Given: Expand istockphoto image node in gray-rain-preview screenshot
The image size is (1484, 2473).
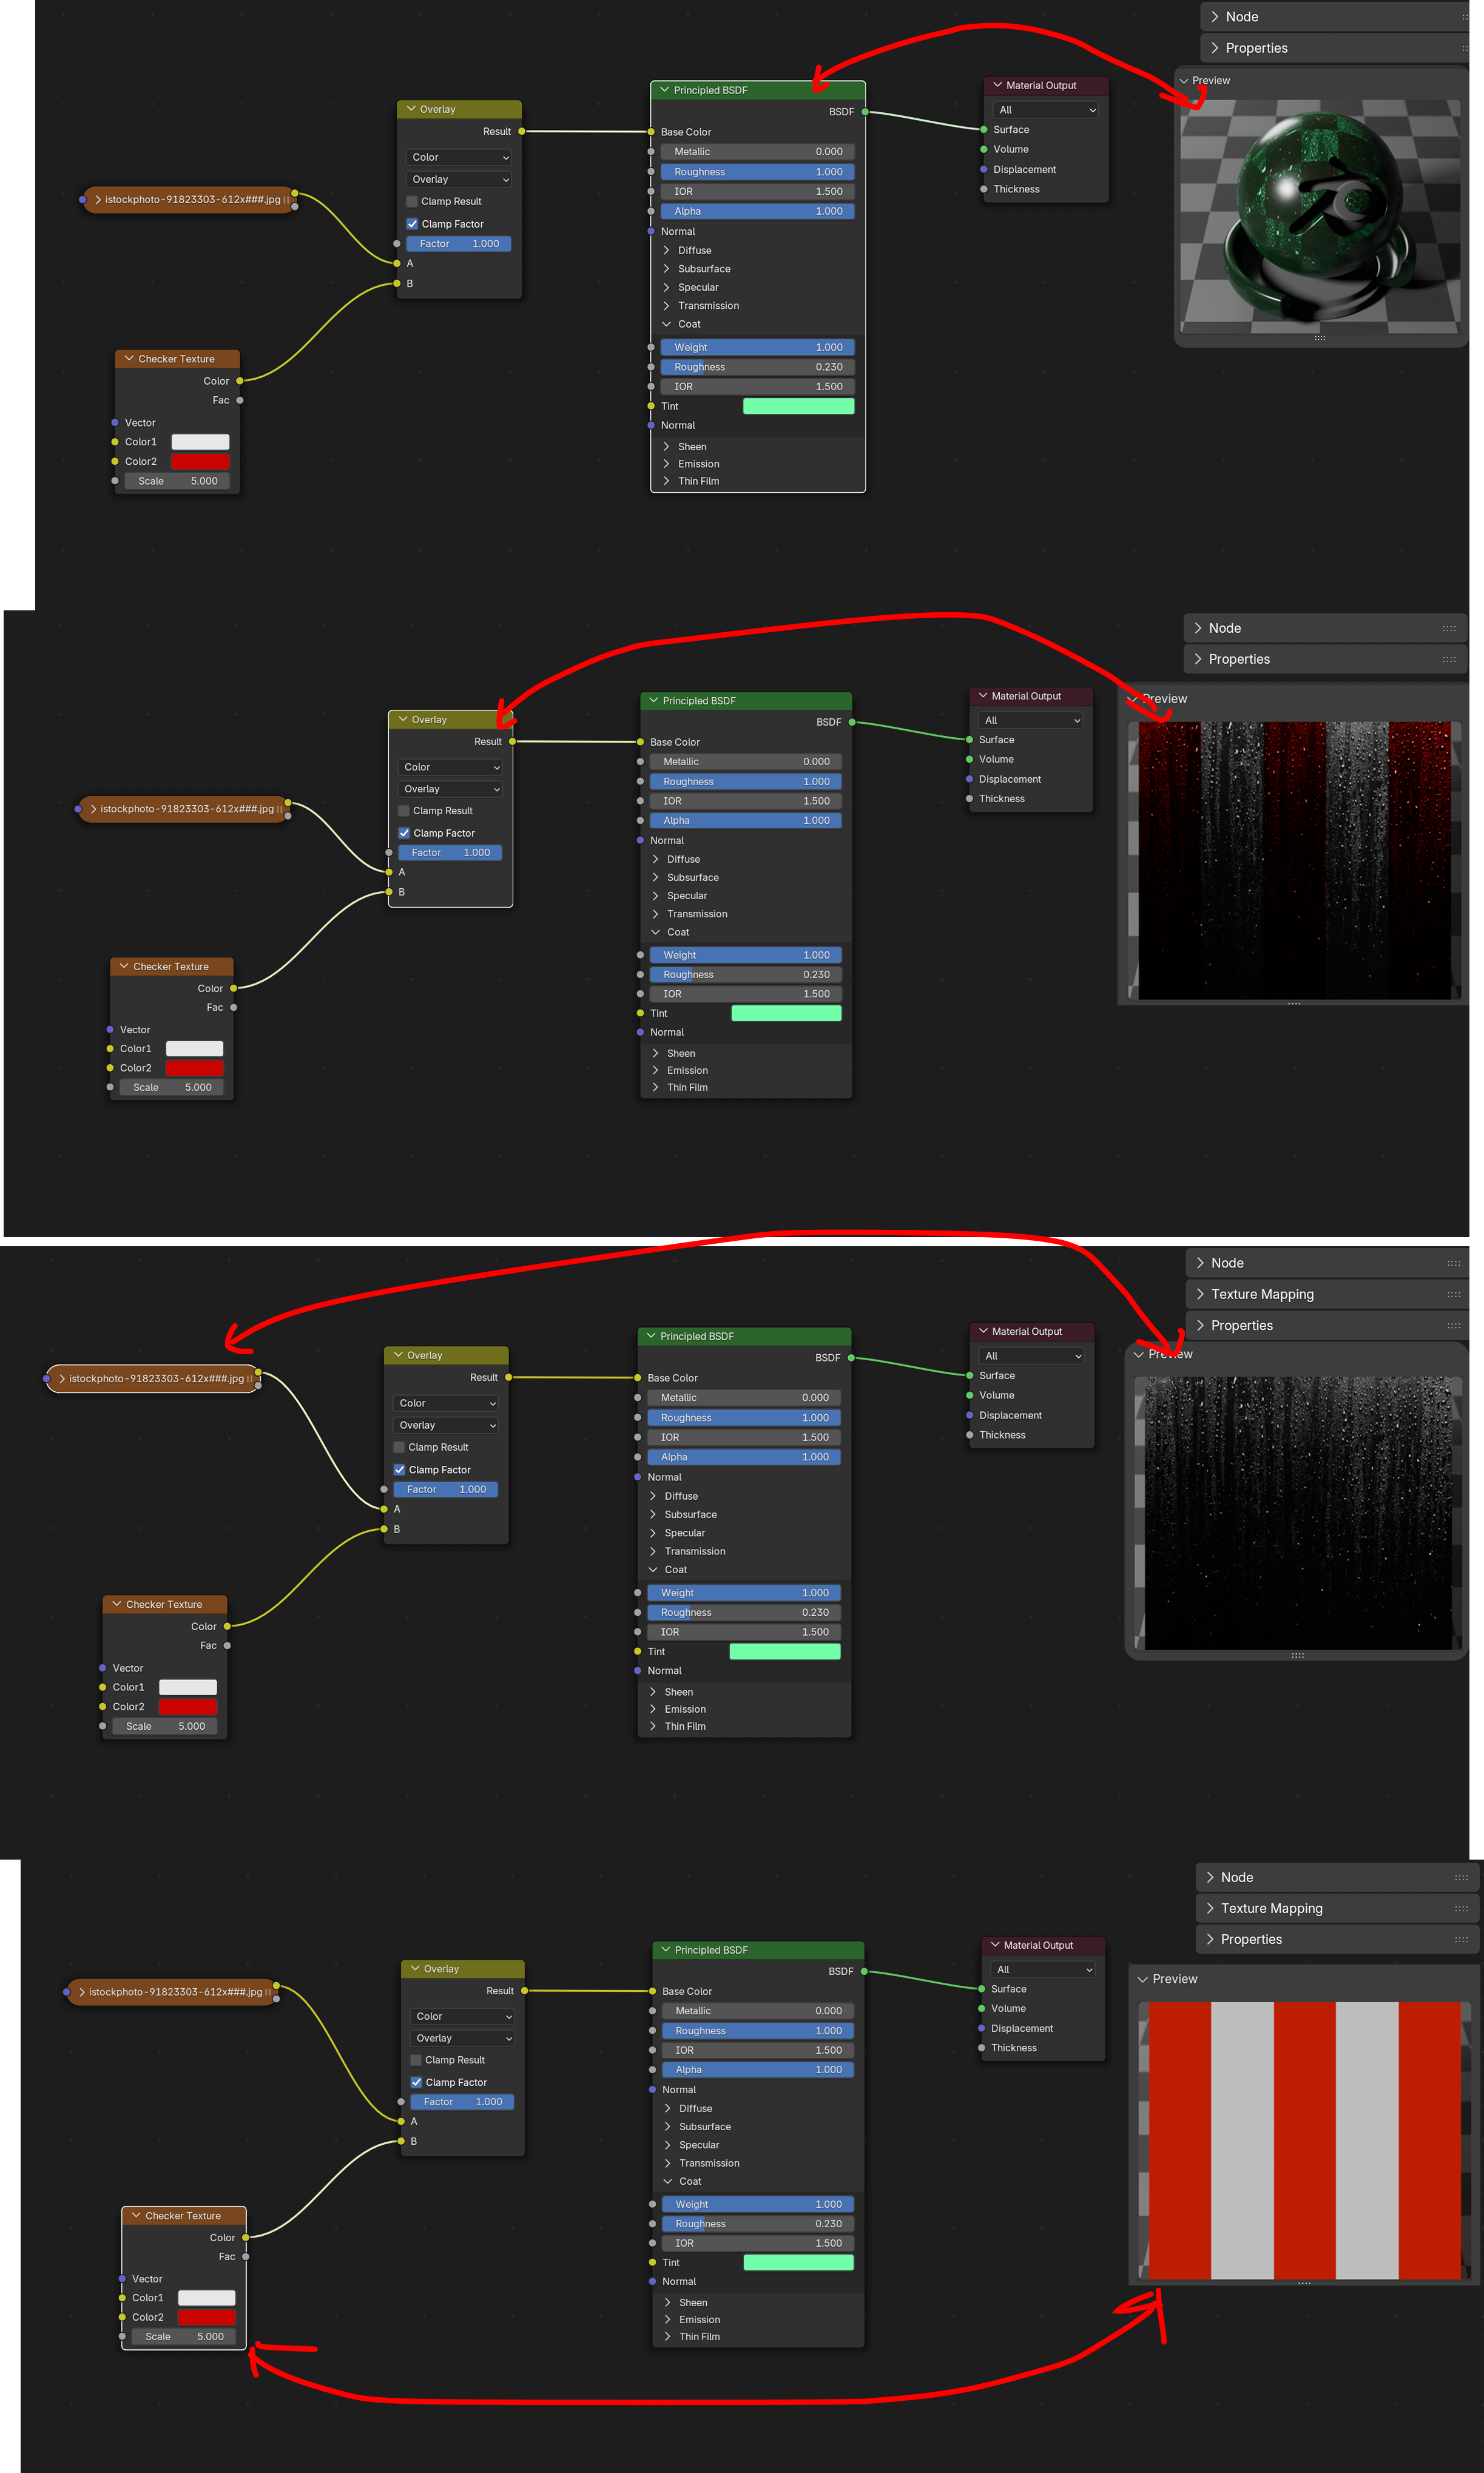Looking at the screenshot, I should click(62, 1378).
